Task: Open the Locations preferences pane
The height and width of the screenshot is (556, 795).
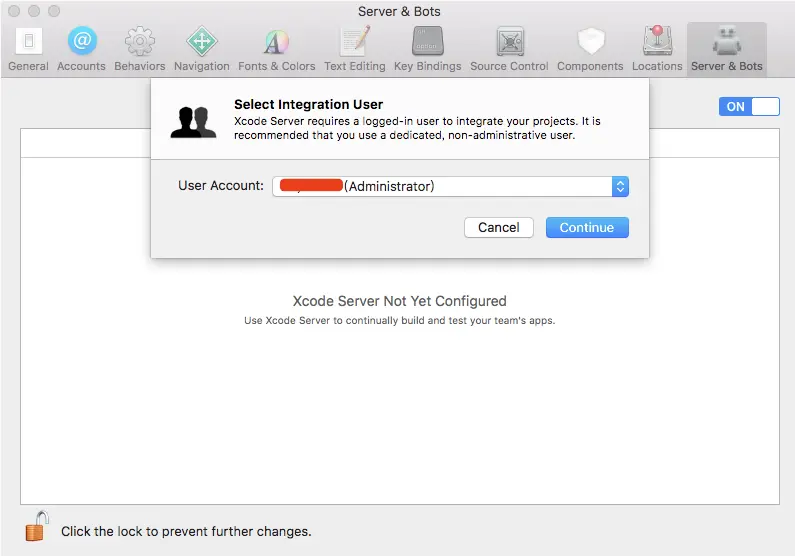Action: 657,49
